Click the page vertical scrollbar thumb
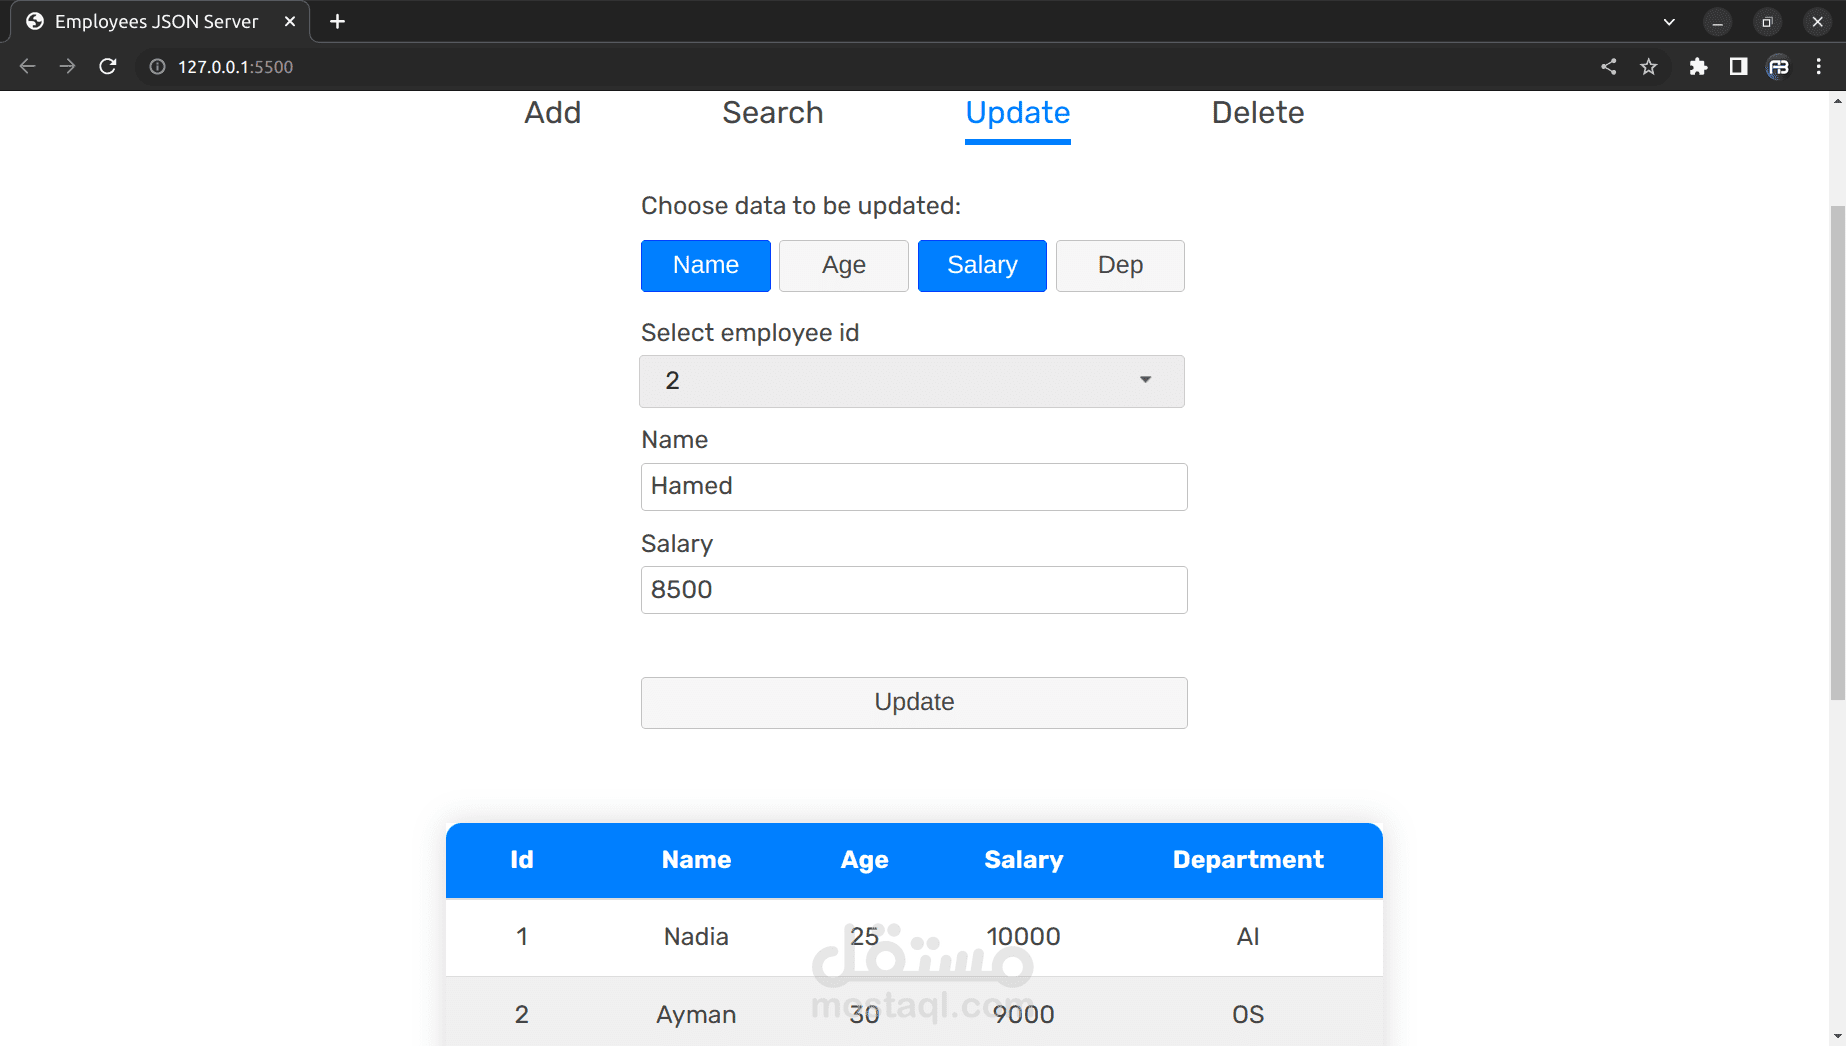This screenshot has width=1846, height=1046. point(1837,452)
